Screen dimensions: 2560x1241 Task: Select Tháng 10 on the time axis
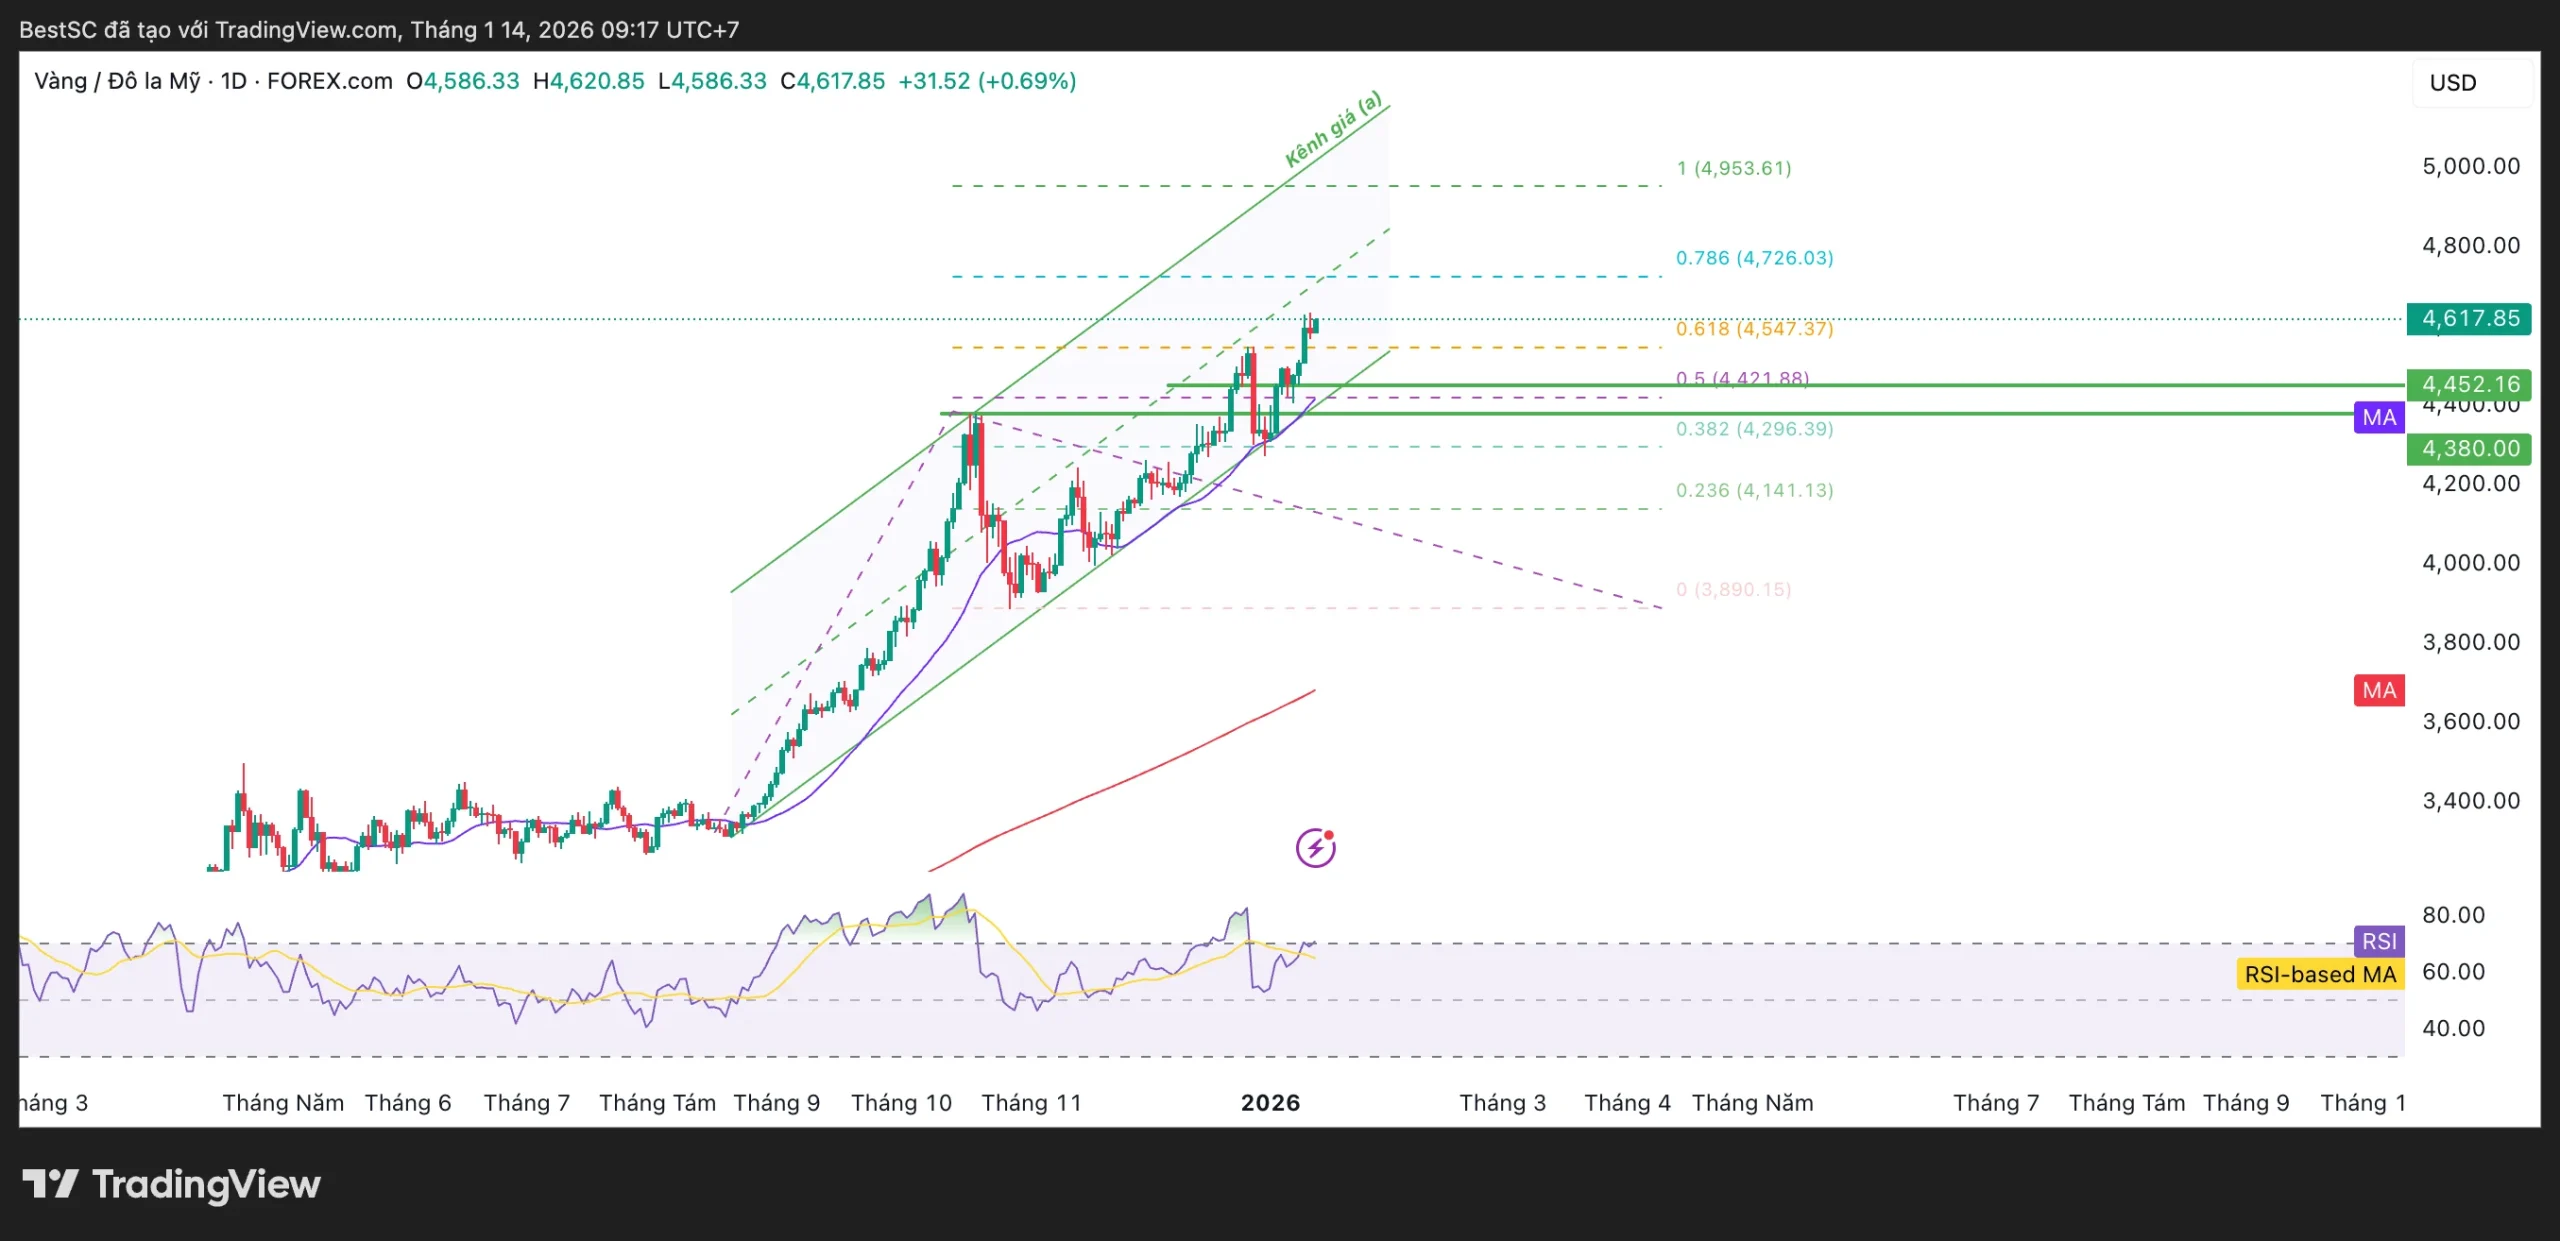pyautogui.click(x=901, y=1102)
